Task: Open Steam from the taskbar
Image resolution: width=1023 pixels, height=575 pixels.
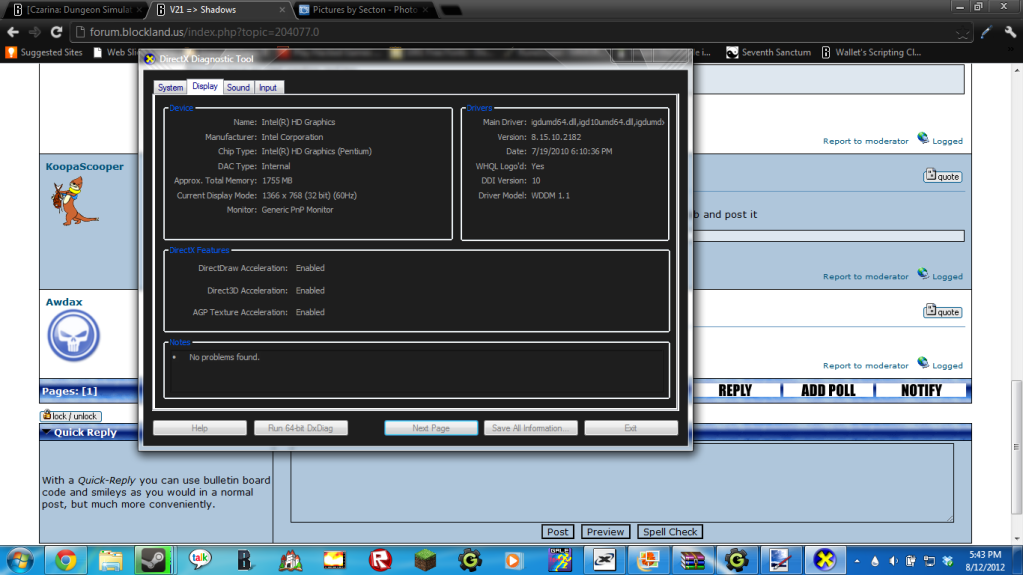Action: click(153, 560)
